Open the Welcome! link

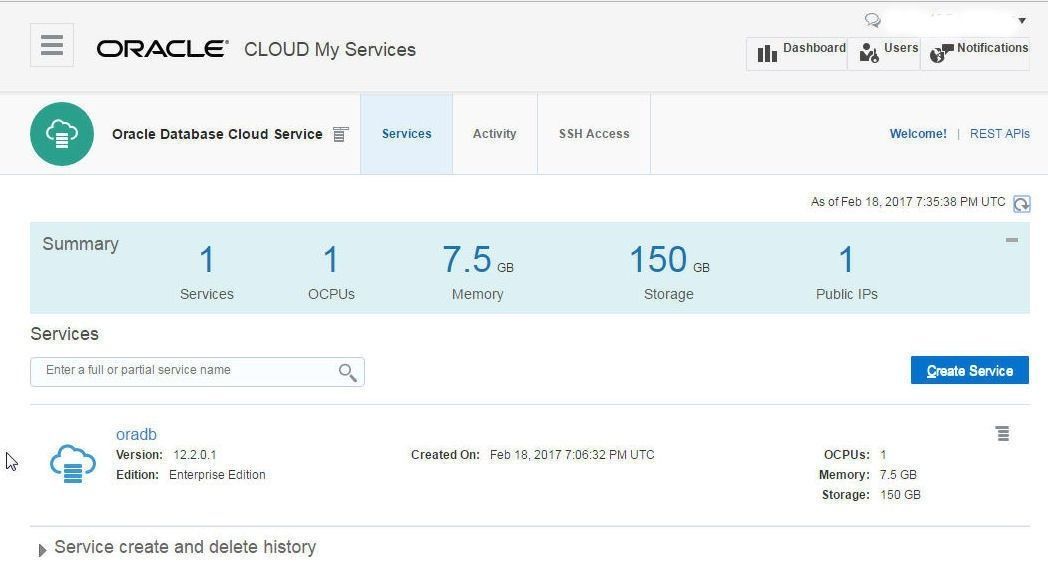click(918, 134)
